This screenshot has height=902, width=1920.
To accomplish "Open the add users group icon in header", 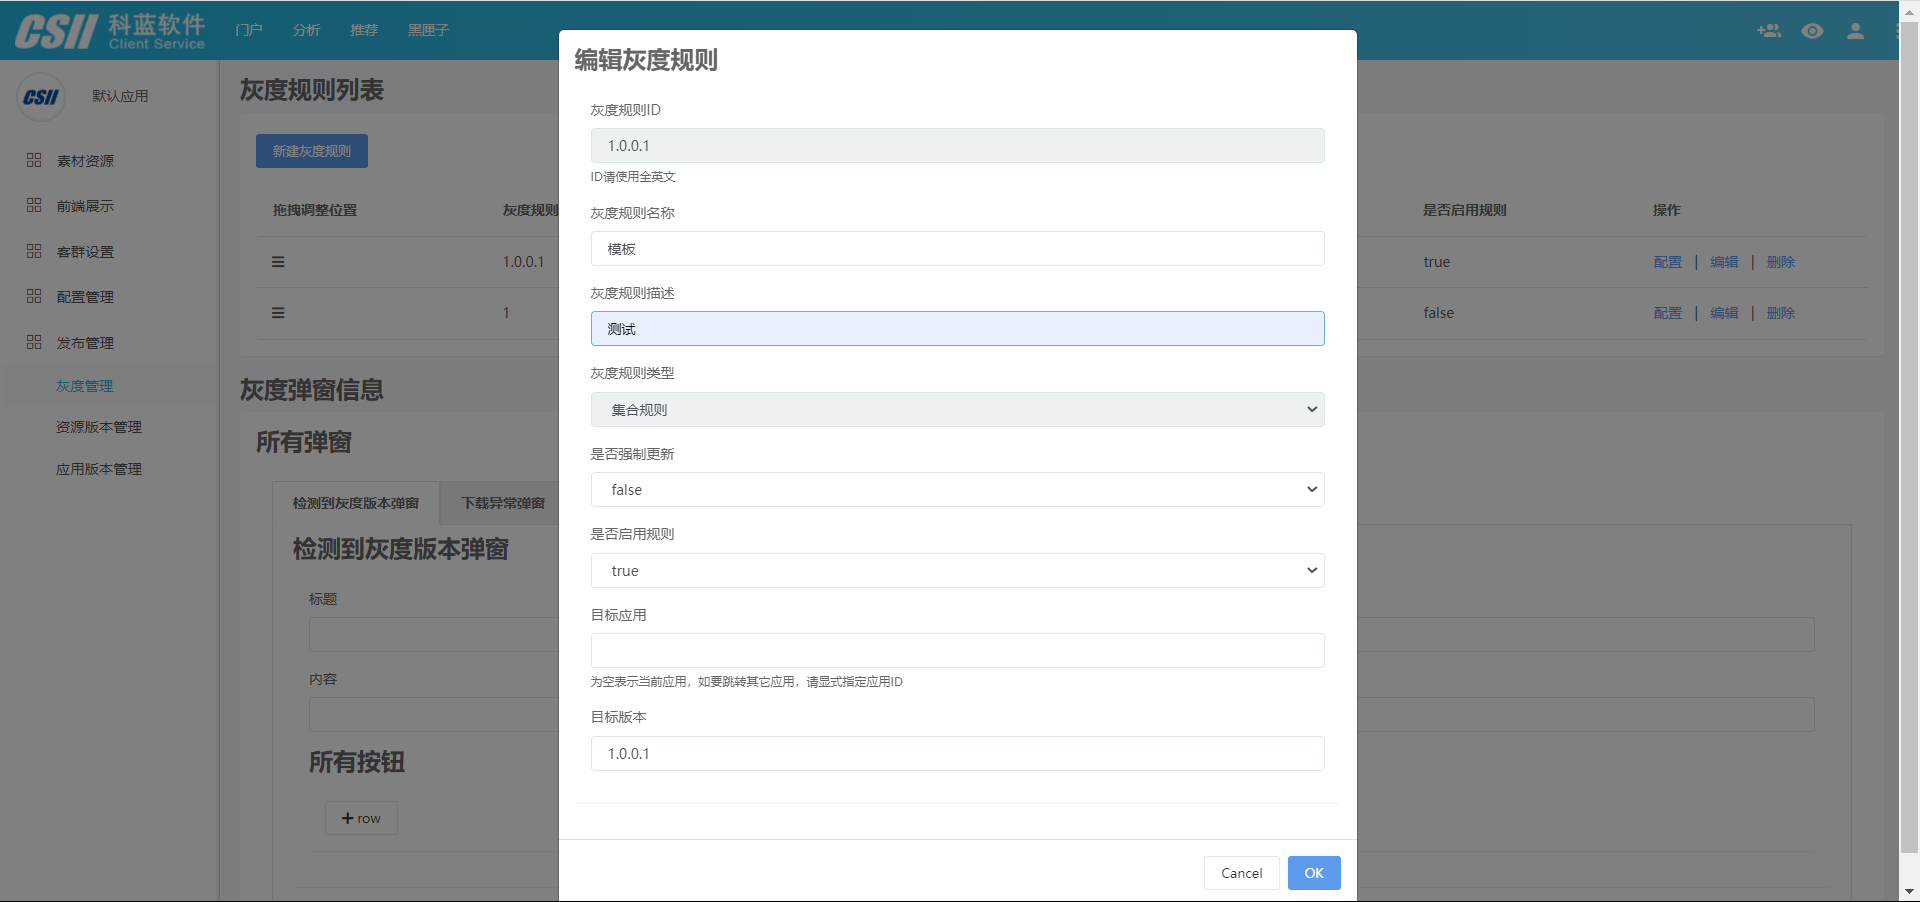I will point(1769,31).
